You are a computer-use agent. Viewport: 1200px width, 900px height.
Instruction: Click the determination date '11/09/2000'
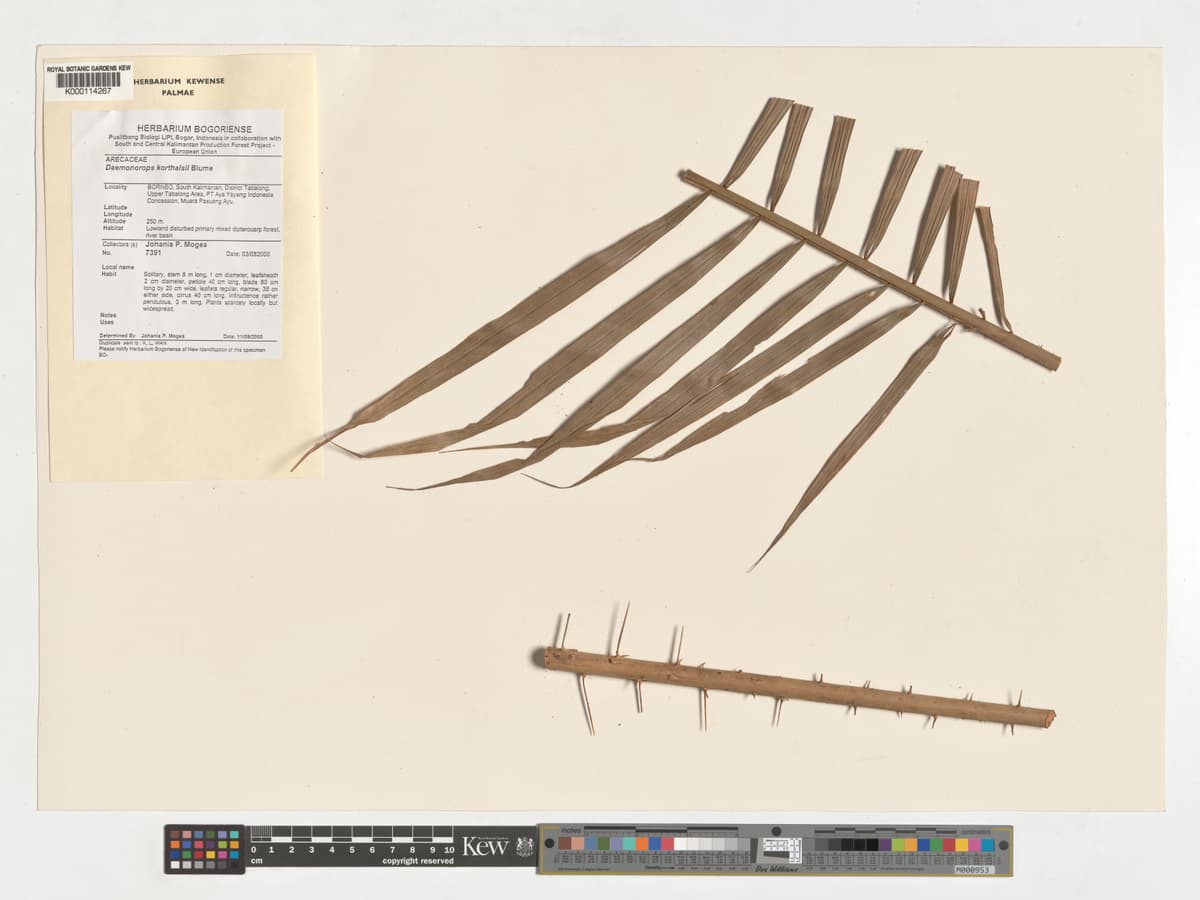point(250,337)
